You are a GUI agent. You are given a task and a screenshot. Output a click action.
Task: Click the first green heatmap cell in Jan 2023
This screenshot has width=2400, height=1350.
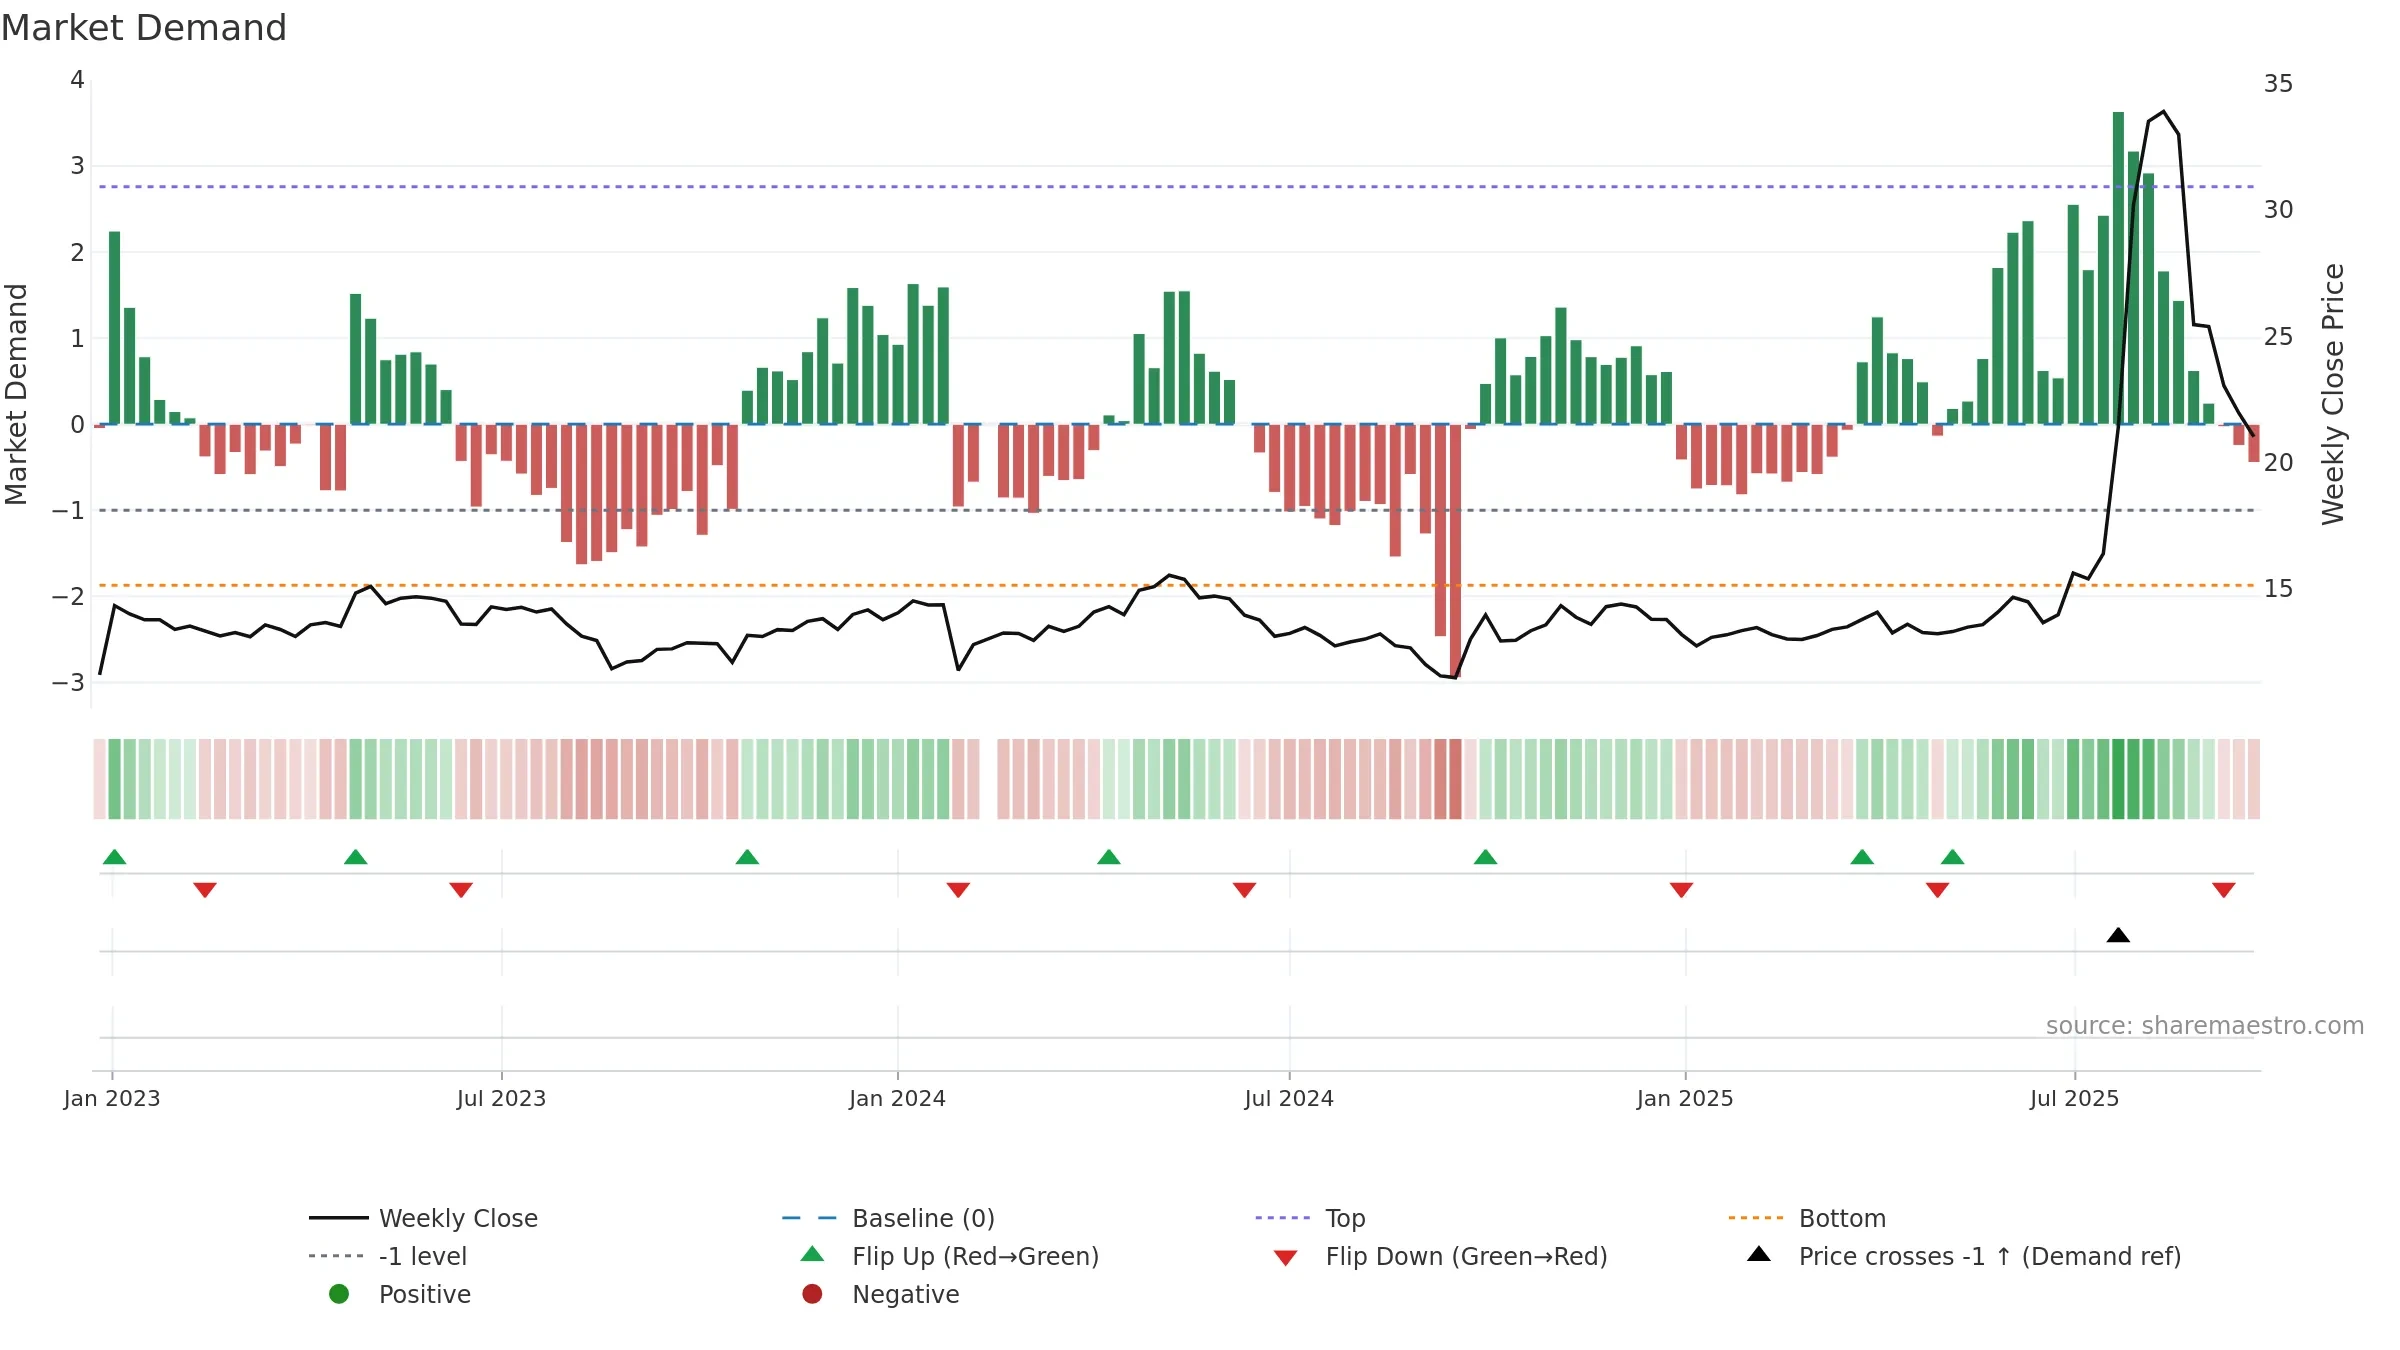click(x=115, y=779)
